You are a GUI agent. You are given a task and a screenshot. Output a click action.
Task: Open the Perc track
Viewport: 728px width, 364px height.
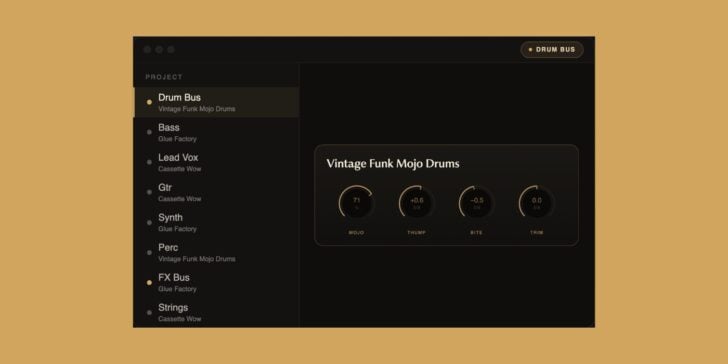(216, 252)
